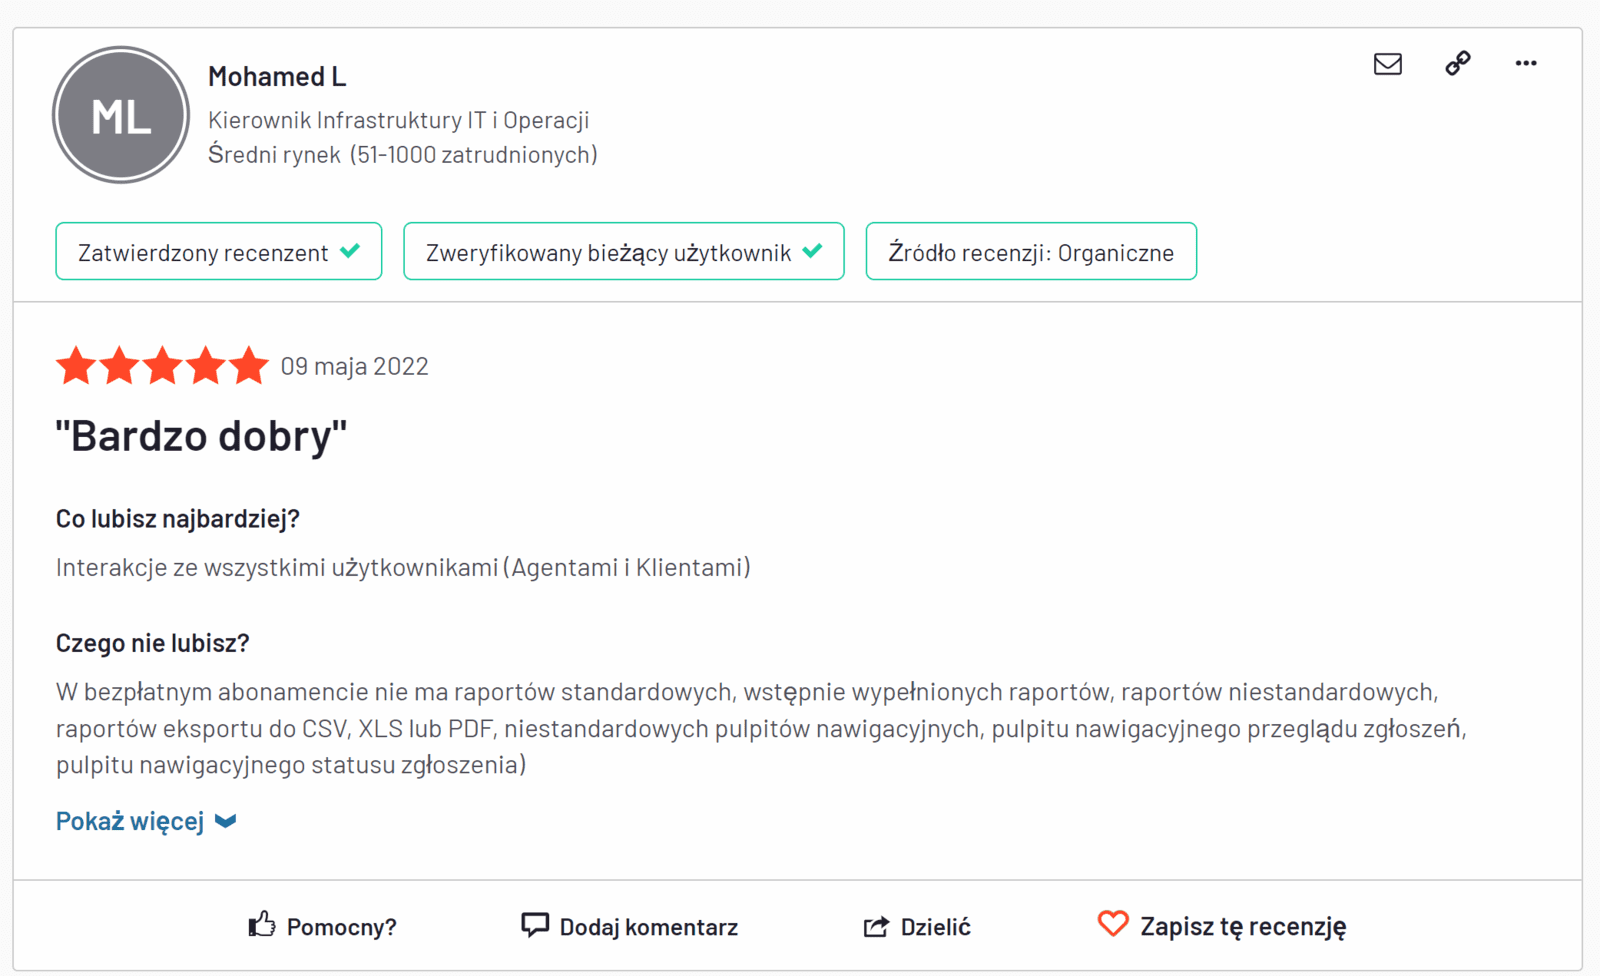Open the three-dot more options menu
The image size is (1600, 976).
click(x=1525, y=64)
